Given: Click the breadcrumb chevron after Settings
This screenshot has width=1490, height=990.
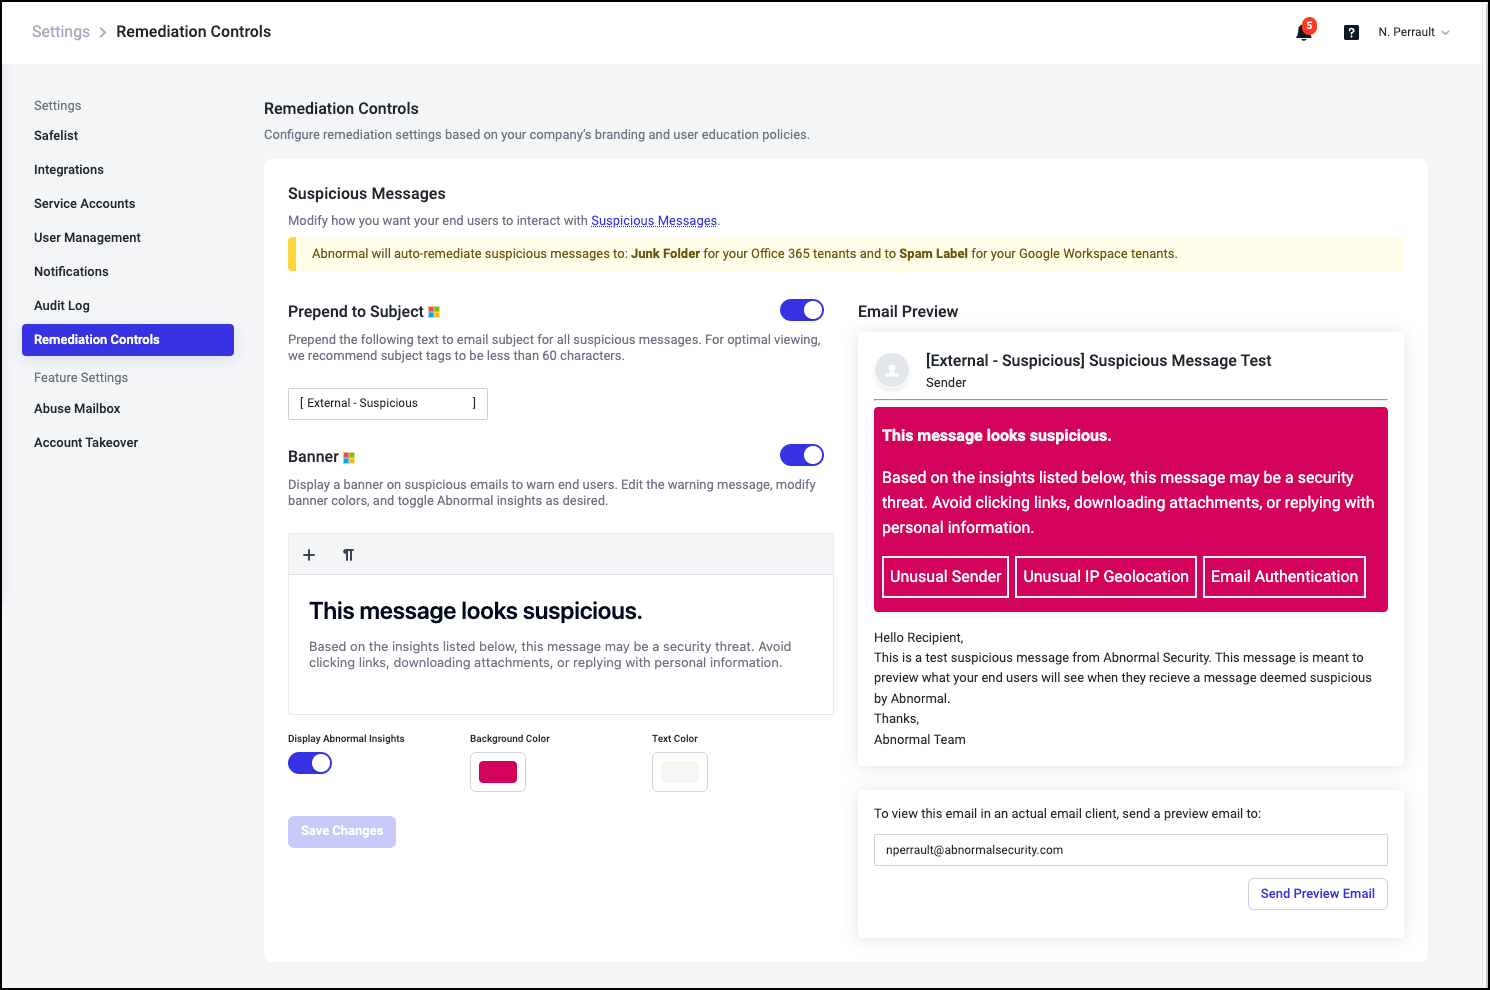Looking at the screenshot, I should point(102,32).
